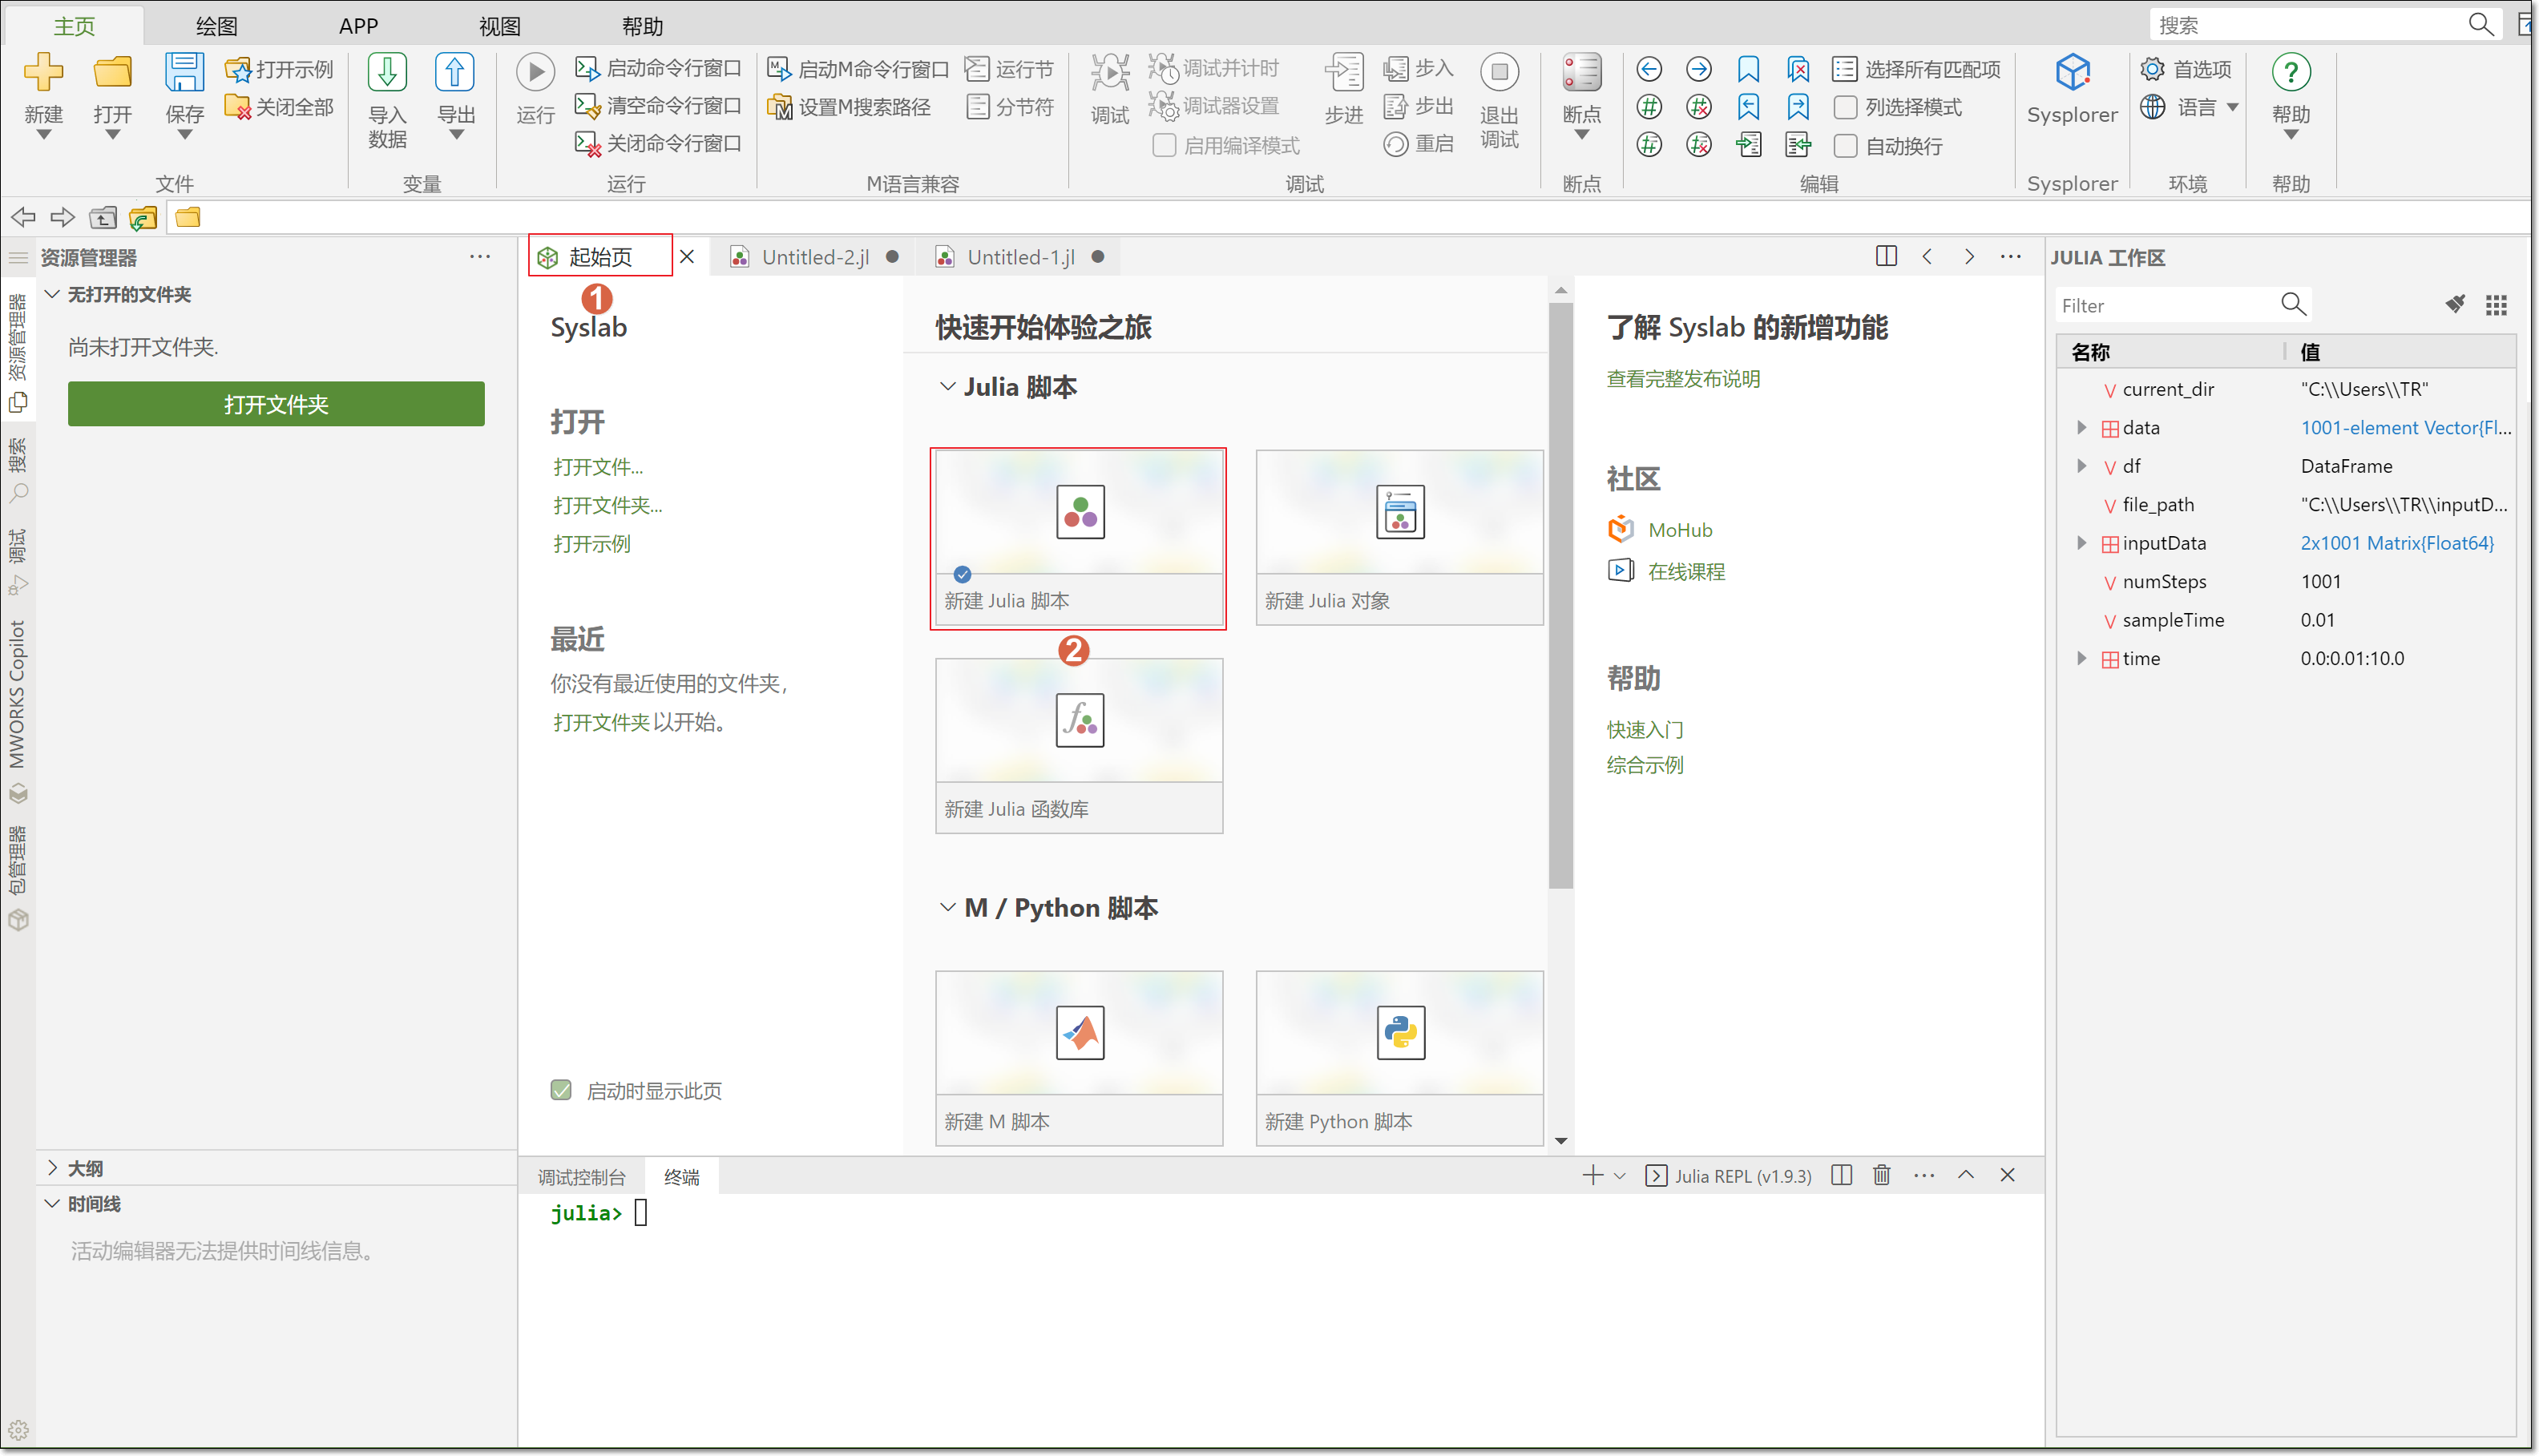The image size is (2539, 1456).
Task: Click the Preferences (首选项) gear icon
Action: (2152, 69)
